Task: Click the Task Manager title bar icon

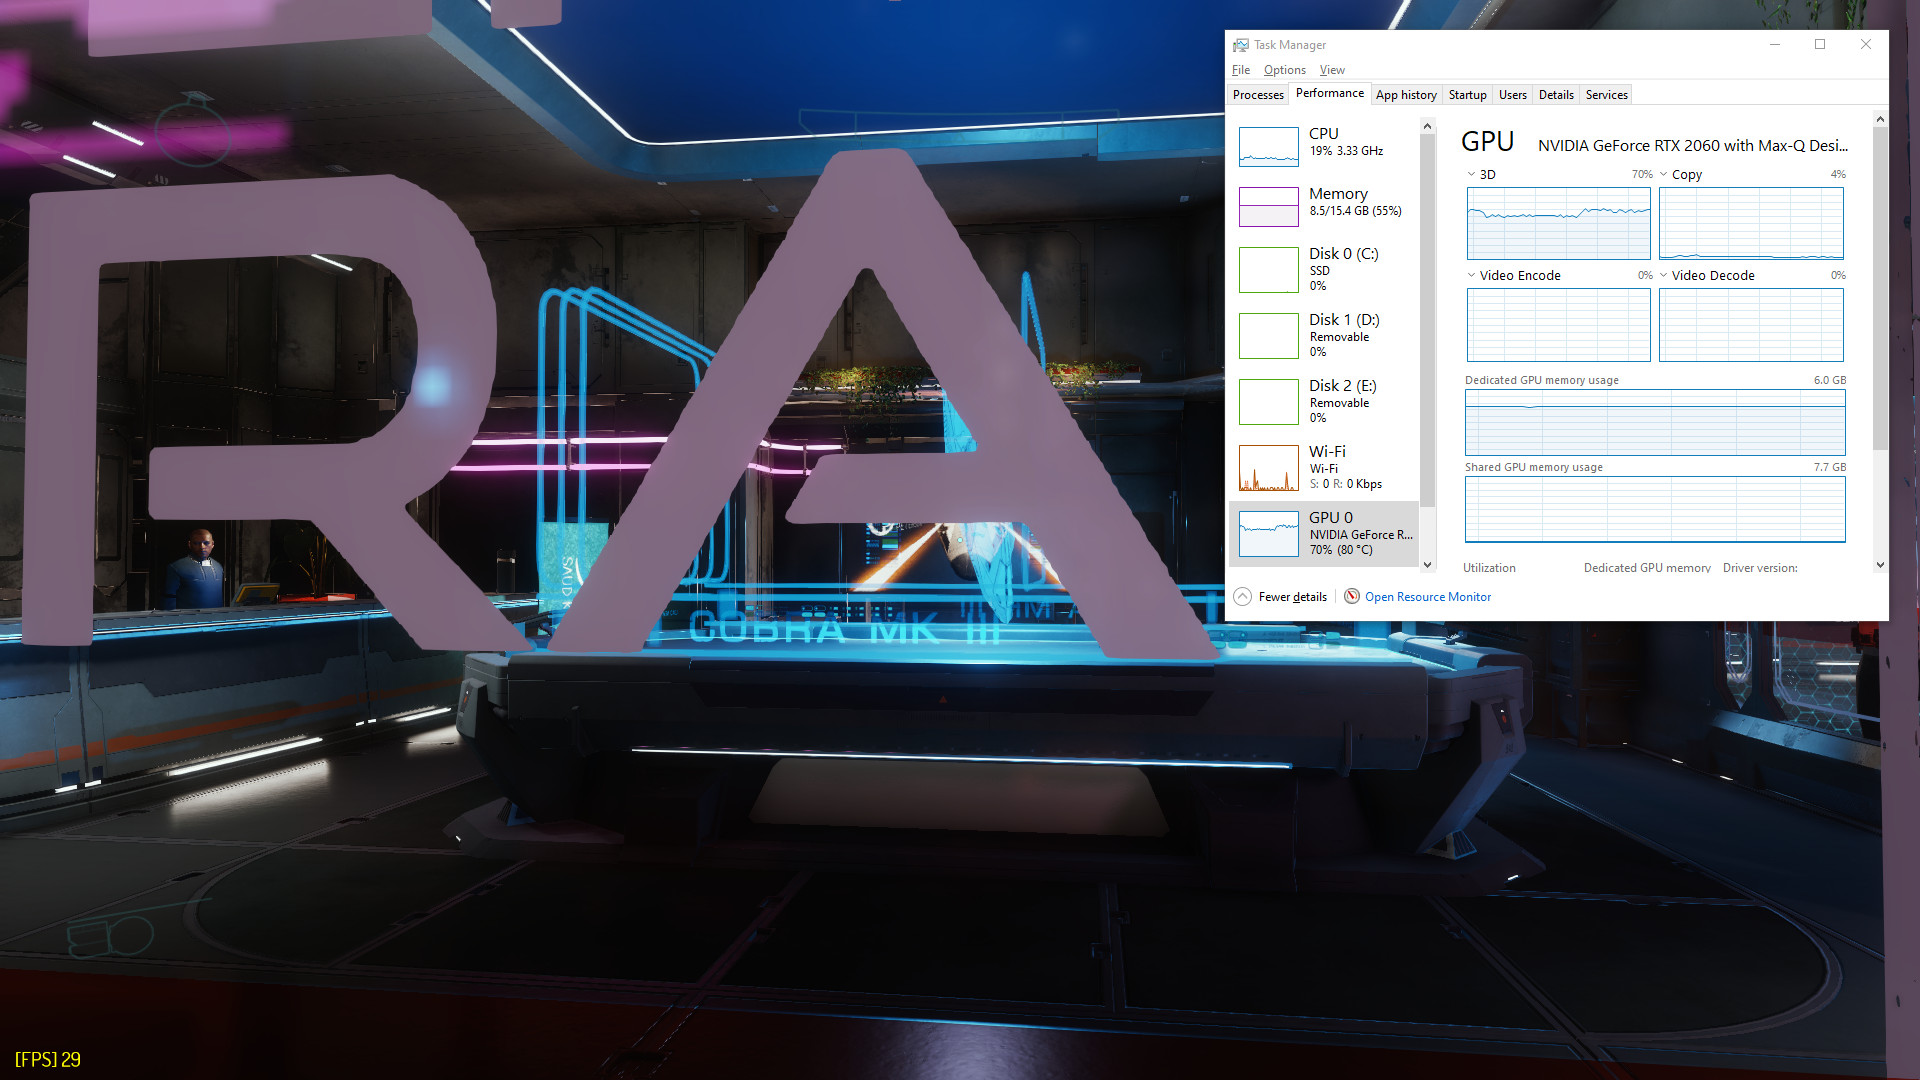Action: (1241, 45)
